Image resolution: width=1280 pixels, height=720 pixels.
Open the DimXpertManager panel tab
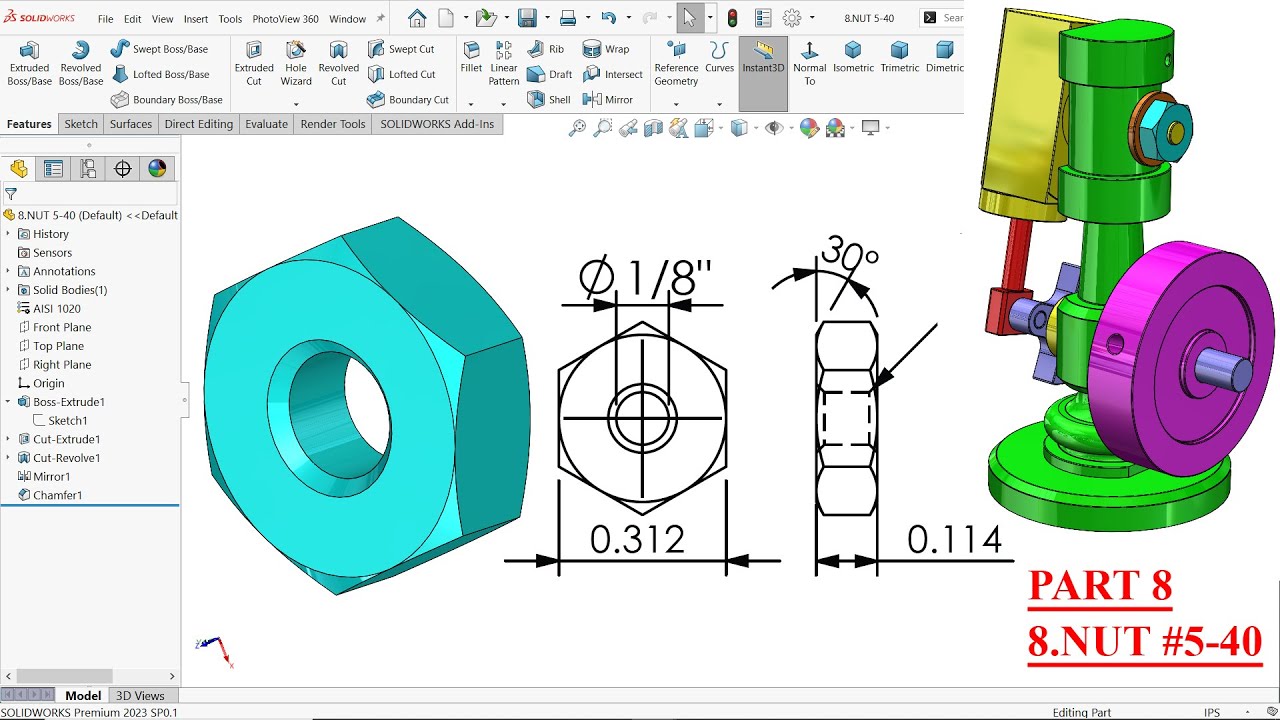point(123,169)
